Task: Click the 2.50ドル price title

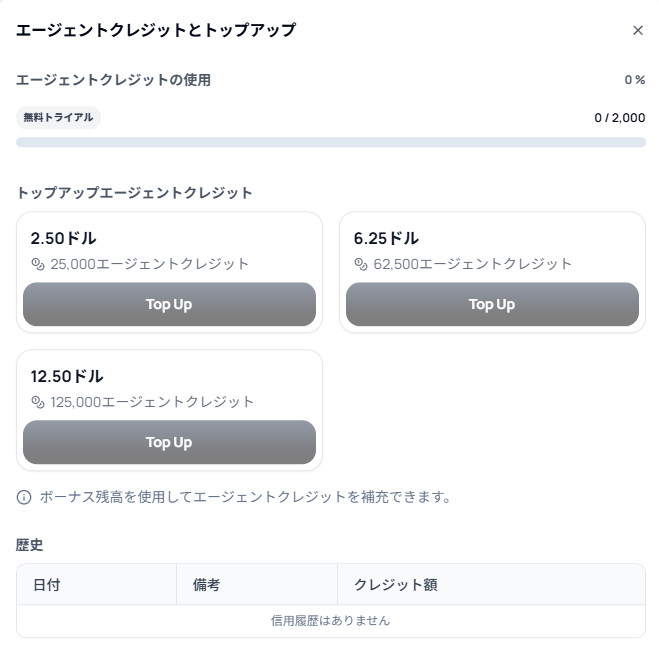Action: (x=63, y=239)
